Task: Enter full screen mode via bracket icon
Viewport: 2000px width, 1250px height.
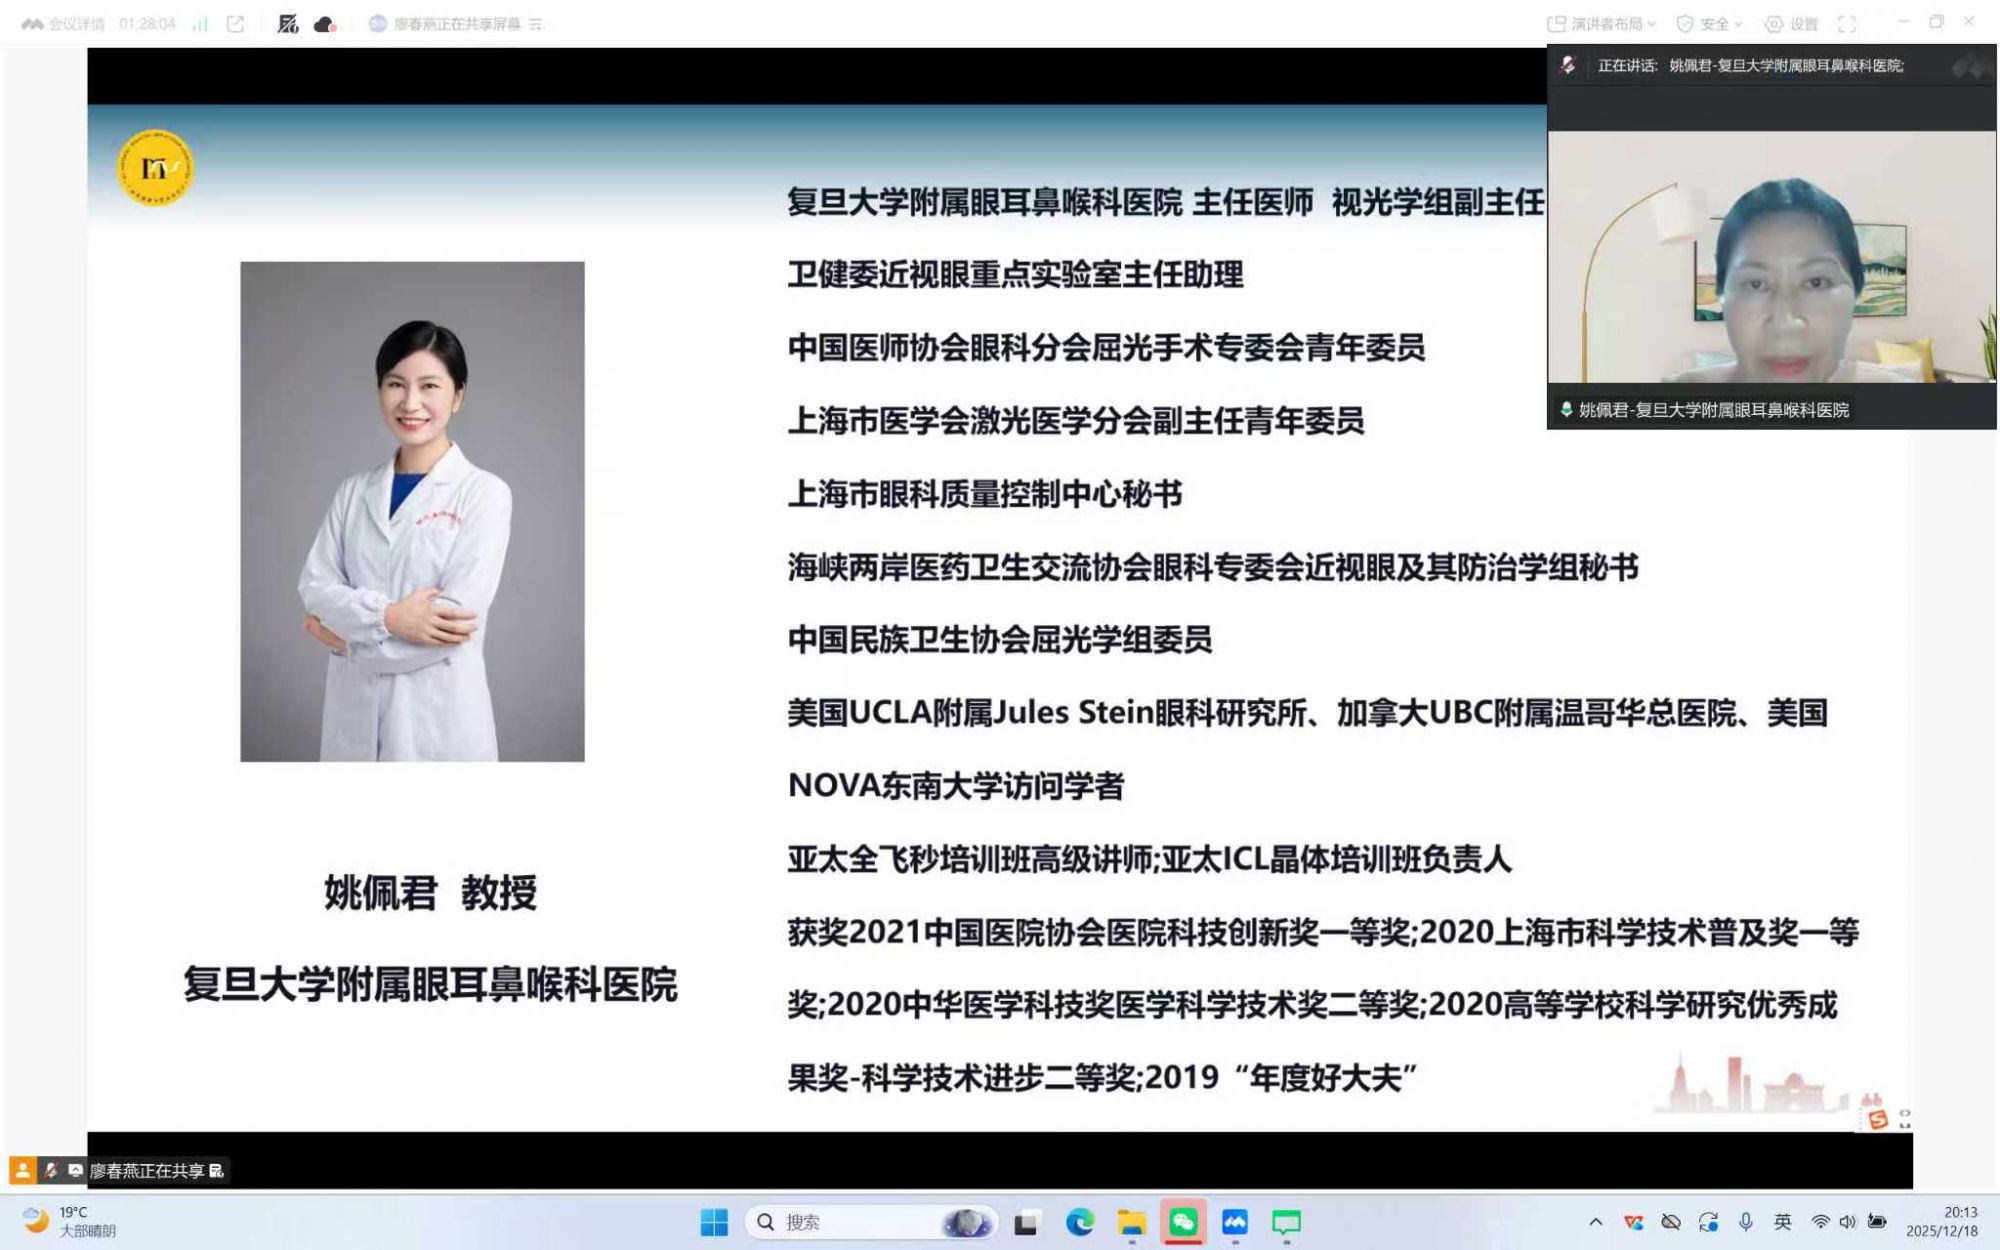Action: (x=1846, y=24)
